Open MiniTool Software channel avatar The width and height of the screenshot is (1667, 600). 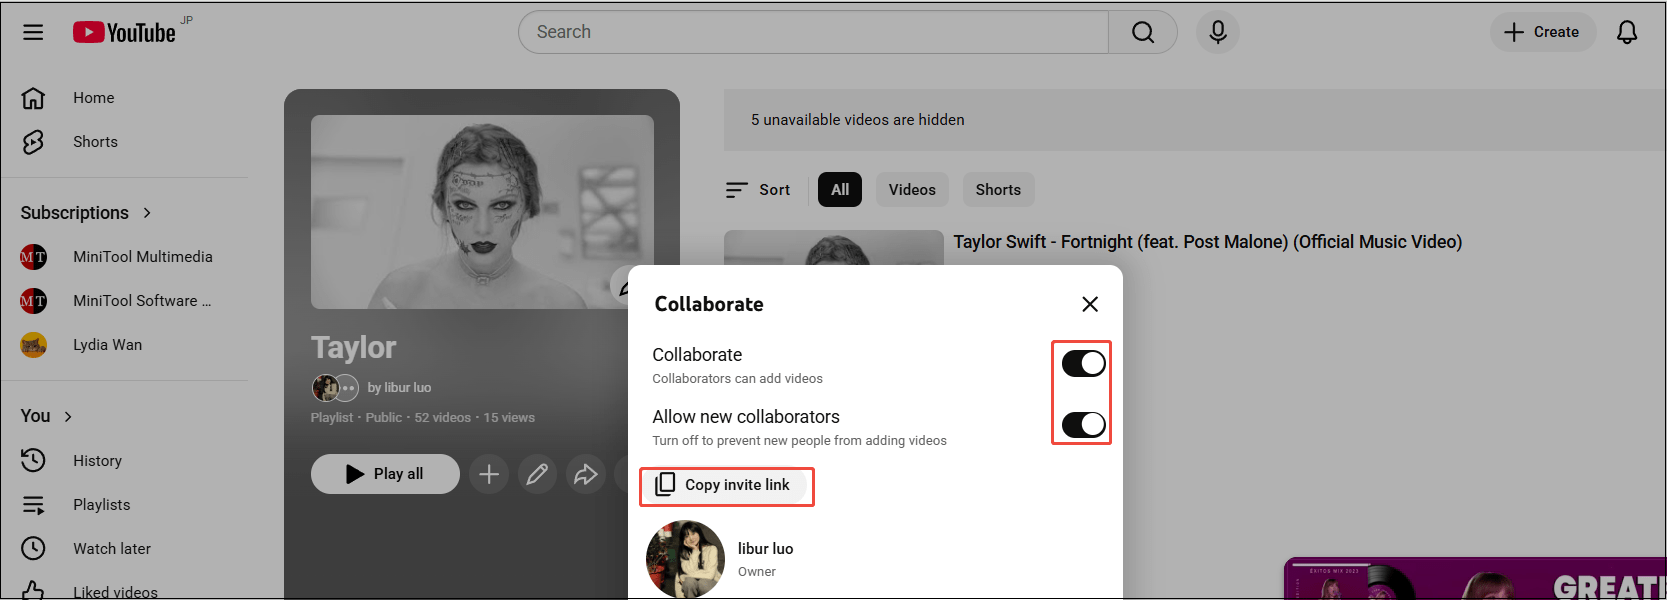pyautogui.click(x=33, y=301)
